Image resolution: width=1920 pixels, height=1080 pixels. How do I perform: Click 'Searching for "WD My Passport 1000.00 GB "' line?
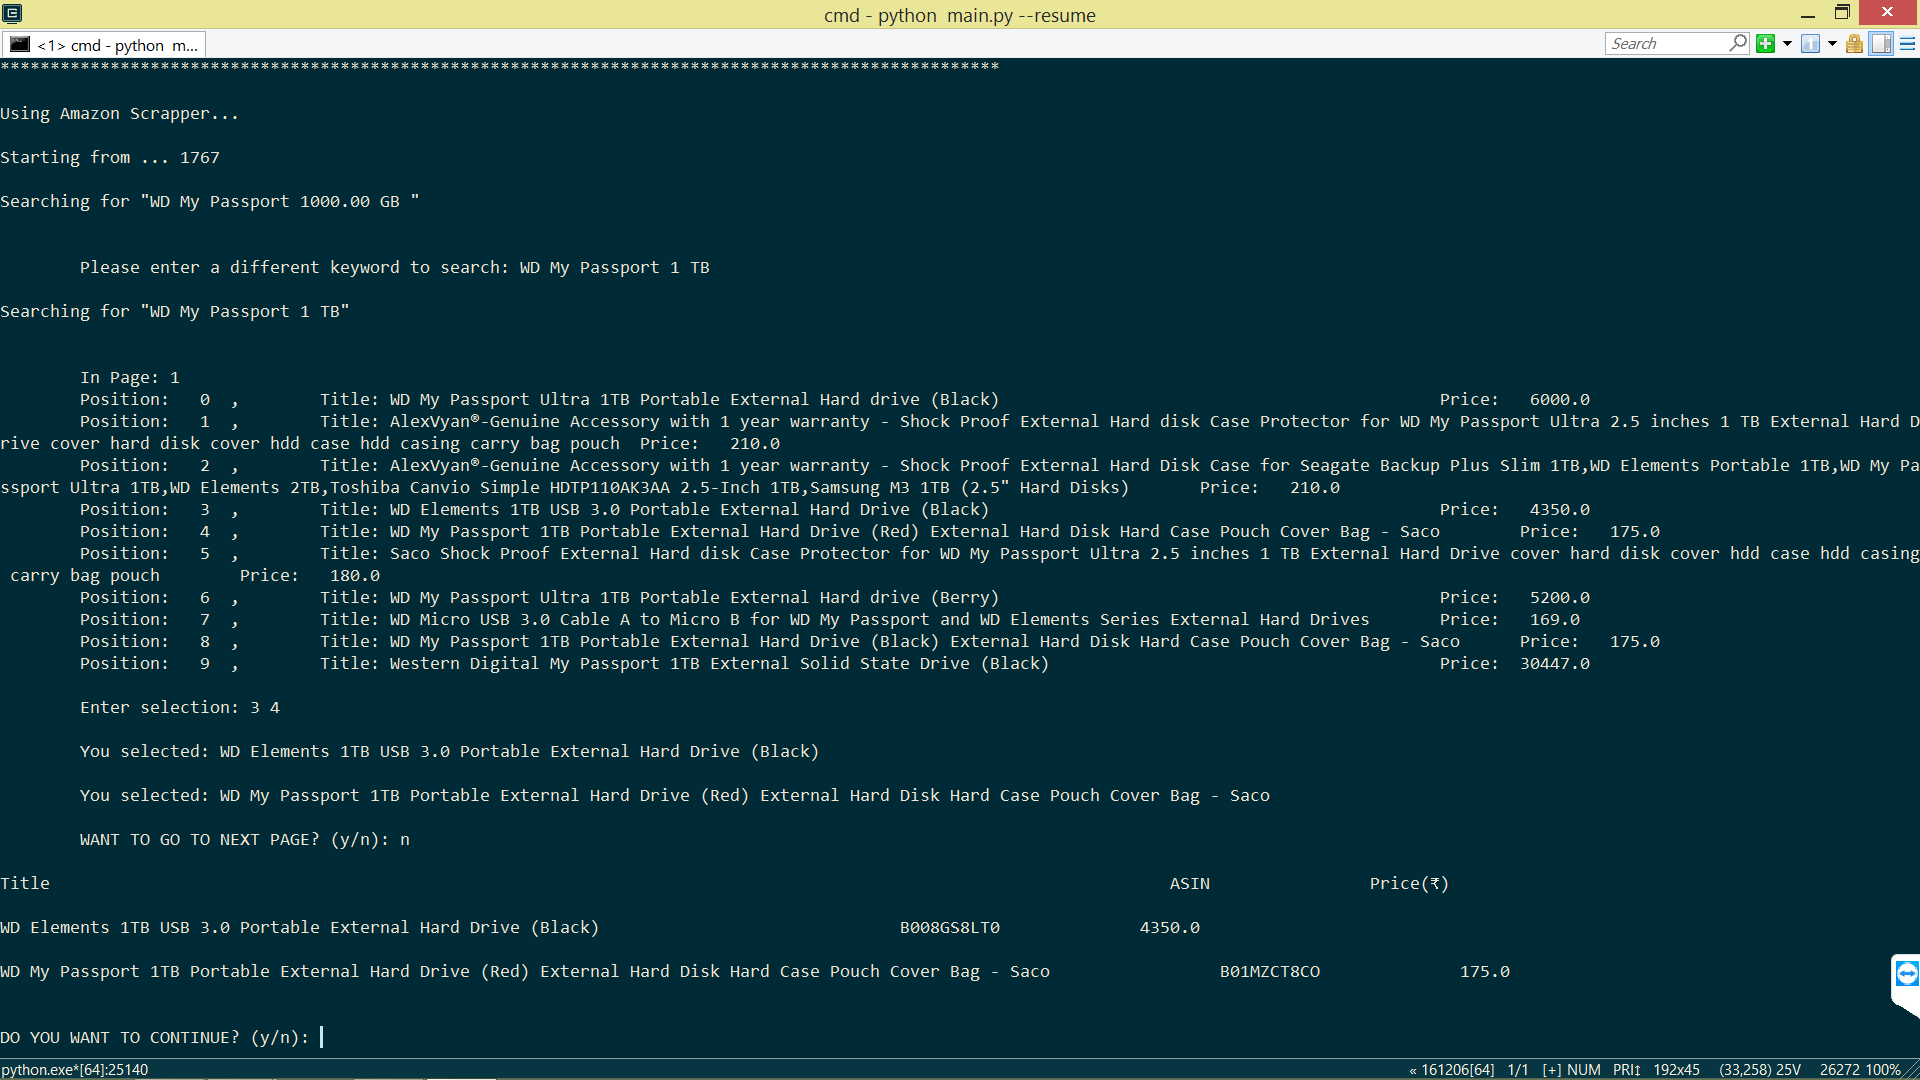210,201
